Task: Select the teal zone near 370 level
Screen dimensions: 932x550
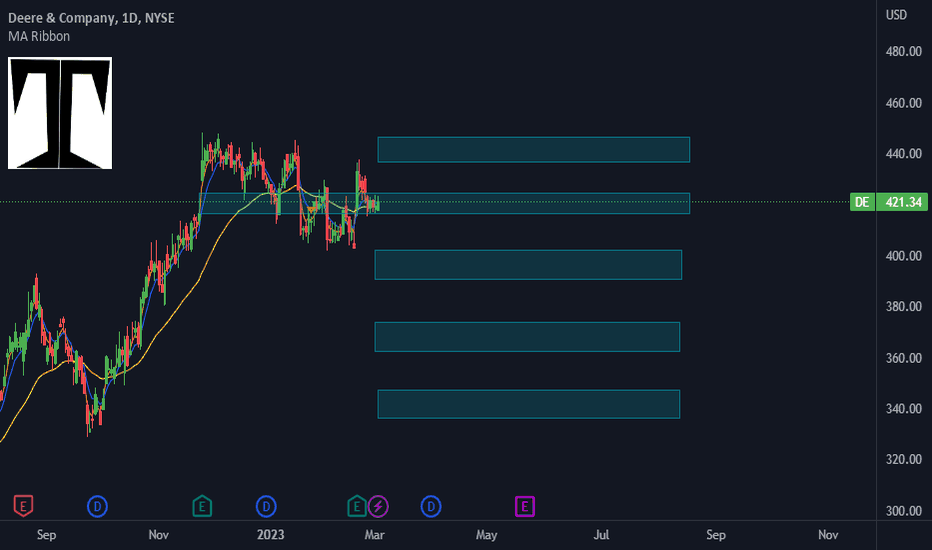Action: (x=527, y=337)
